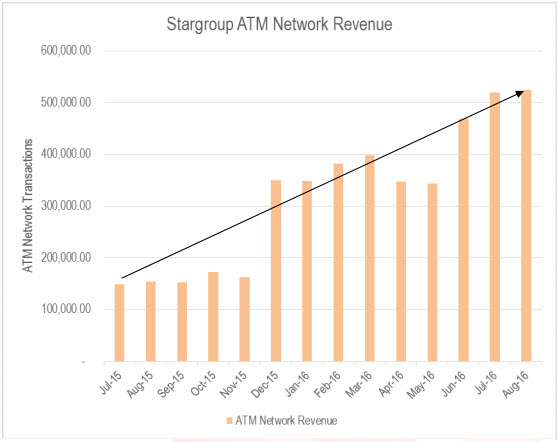Click the 100,000.00 axis label
557x442 pixels.
coord(66,309)
